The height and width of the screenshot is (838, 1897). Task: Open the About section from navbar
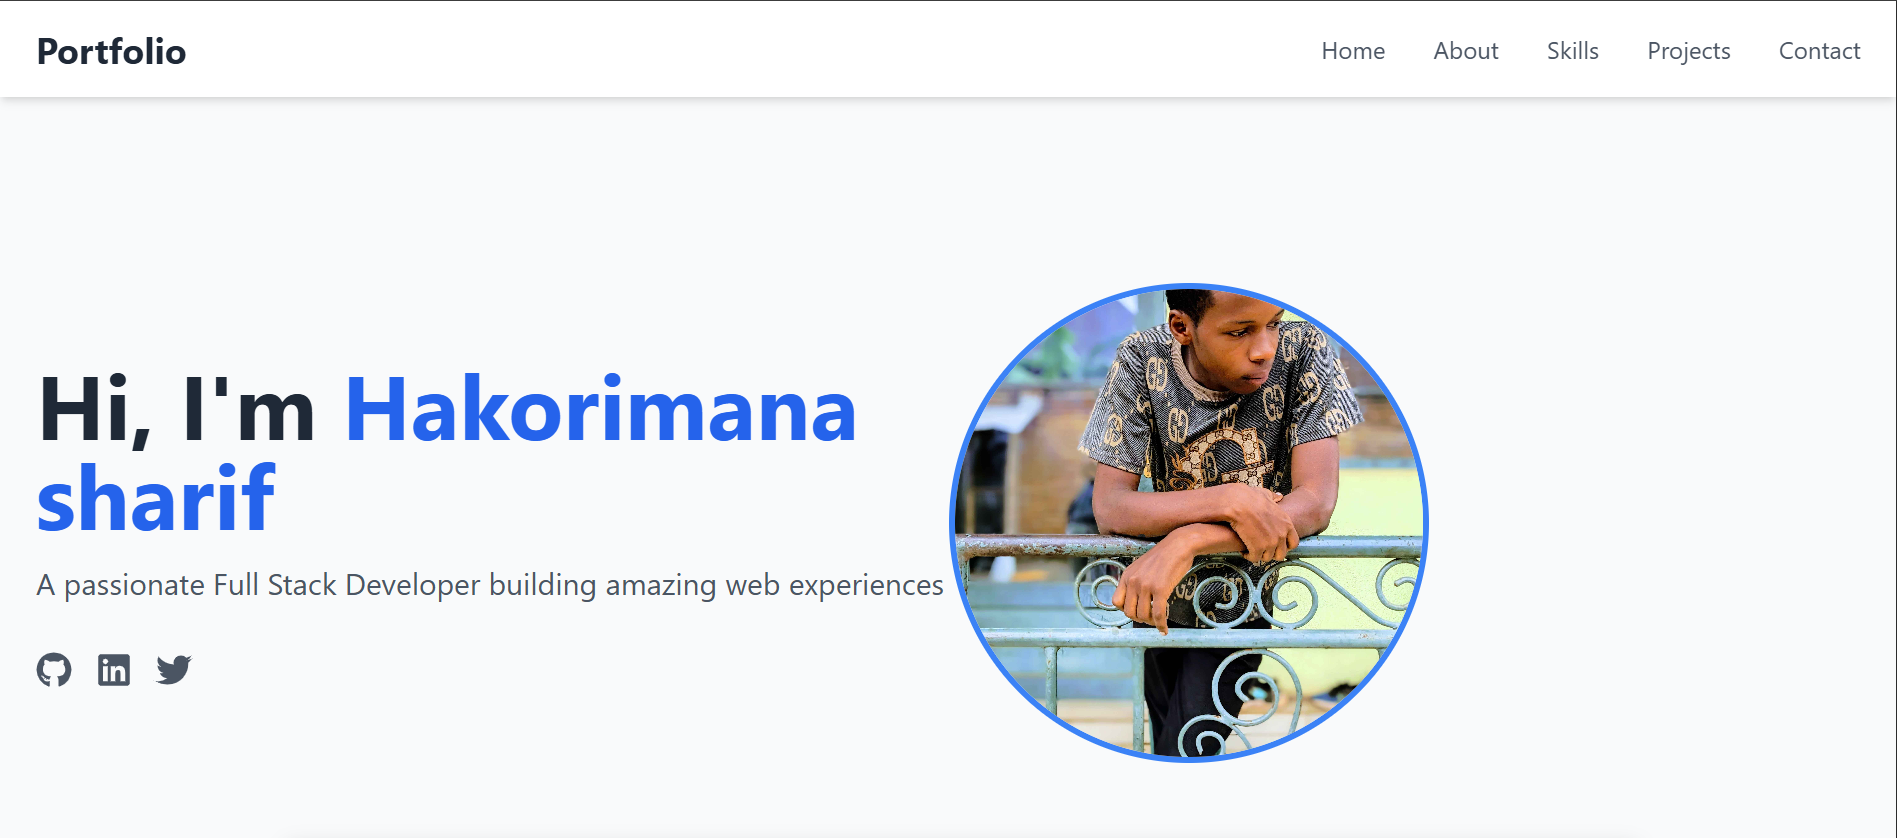pos(1466,51)
